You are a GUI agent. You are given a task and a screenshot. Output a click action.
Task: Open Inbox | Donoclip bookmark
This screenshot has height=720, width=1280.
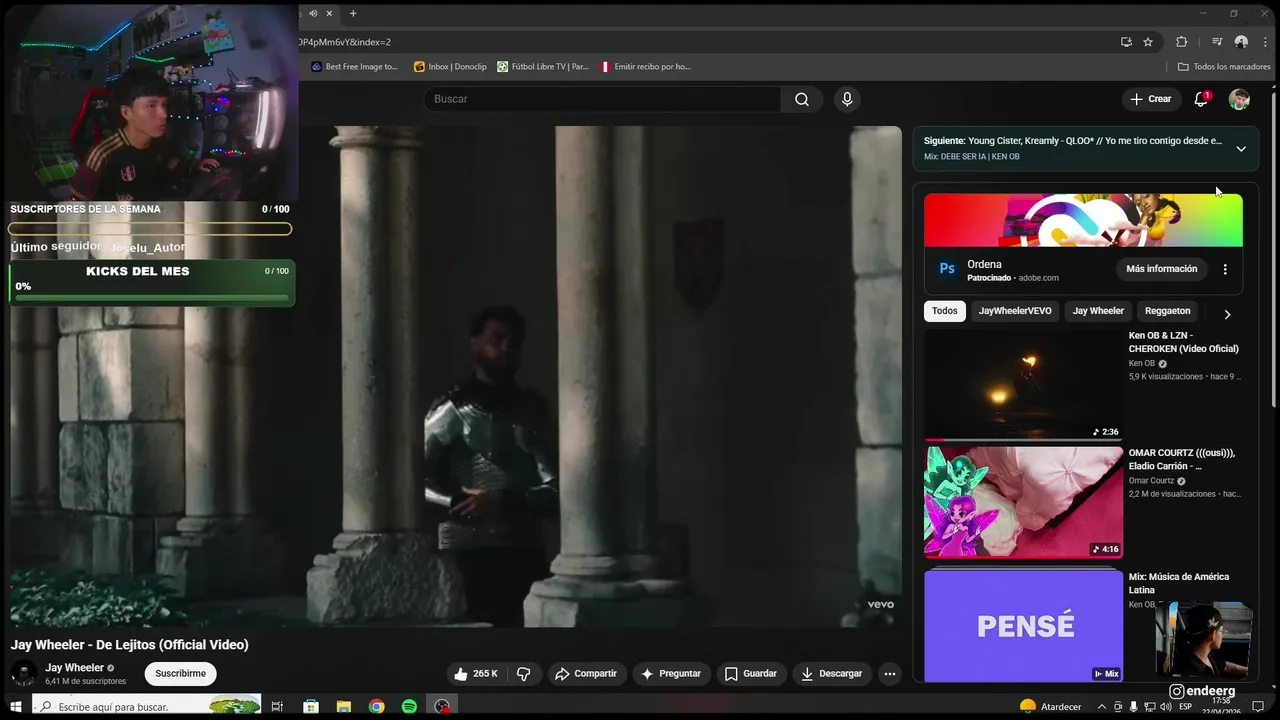pyautogui.click(x=450, y=67)
